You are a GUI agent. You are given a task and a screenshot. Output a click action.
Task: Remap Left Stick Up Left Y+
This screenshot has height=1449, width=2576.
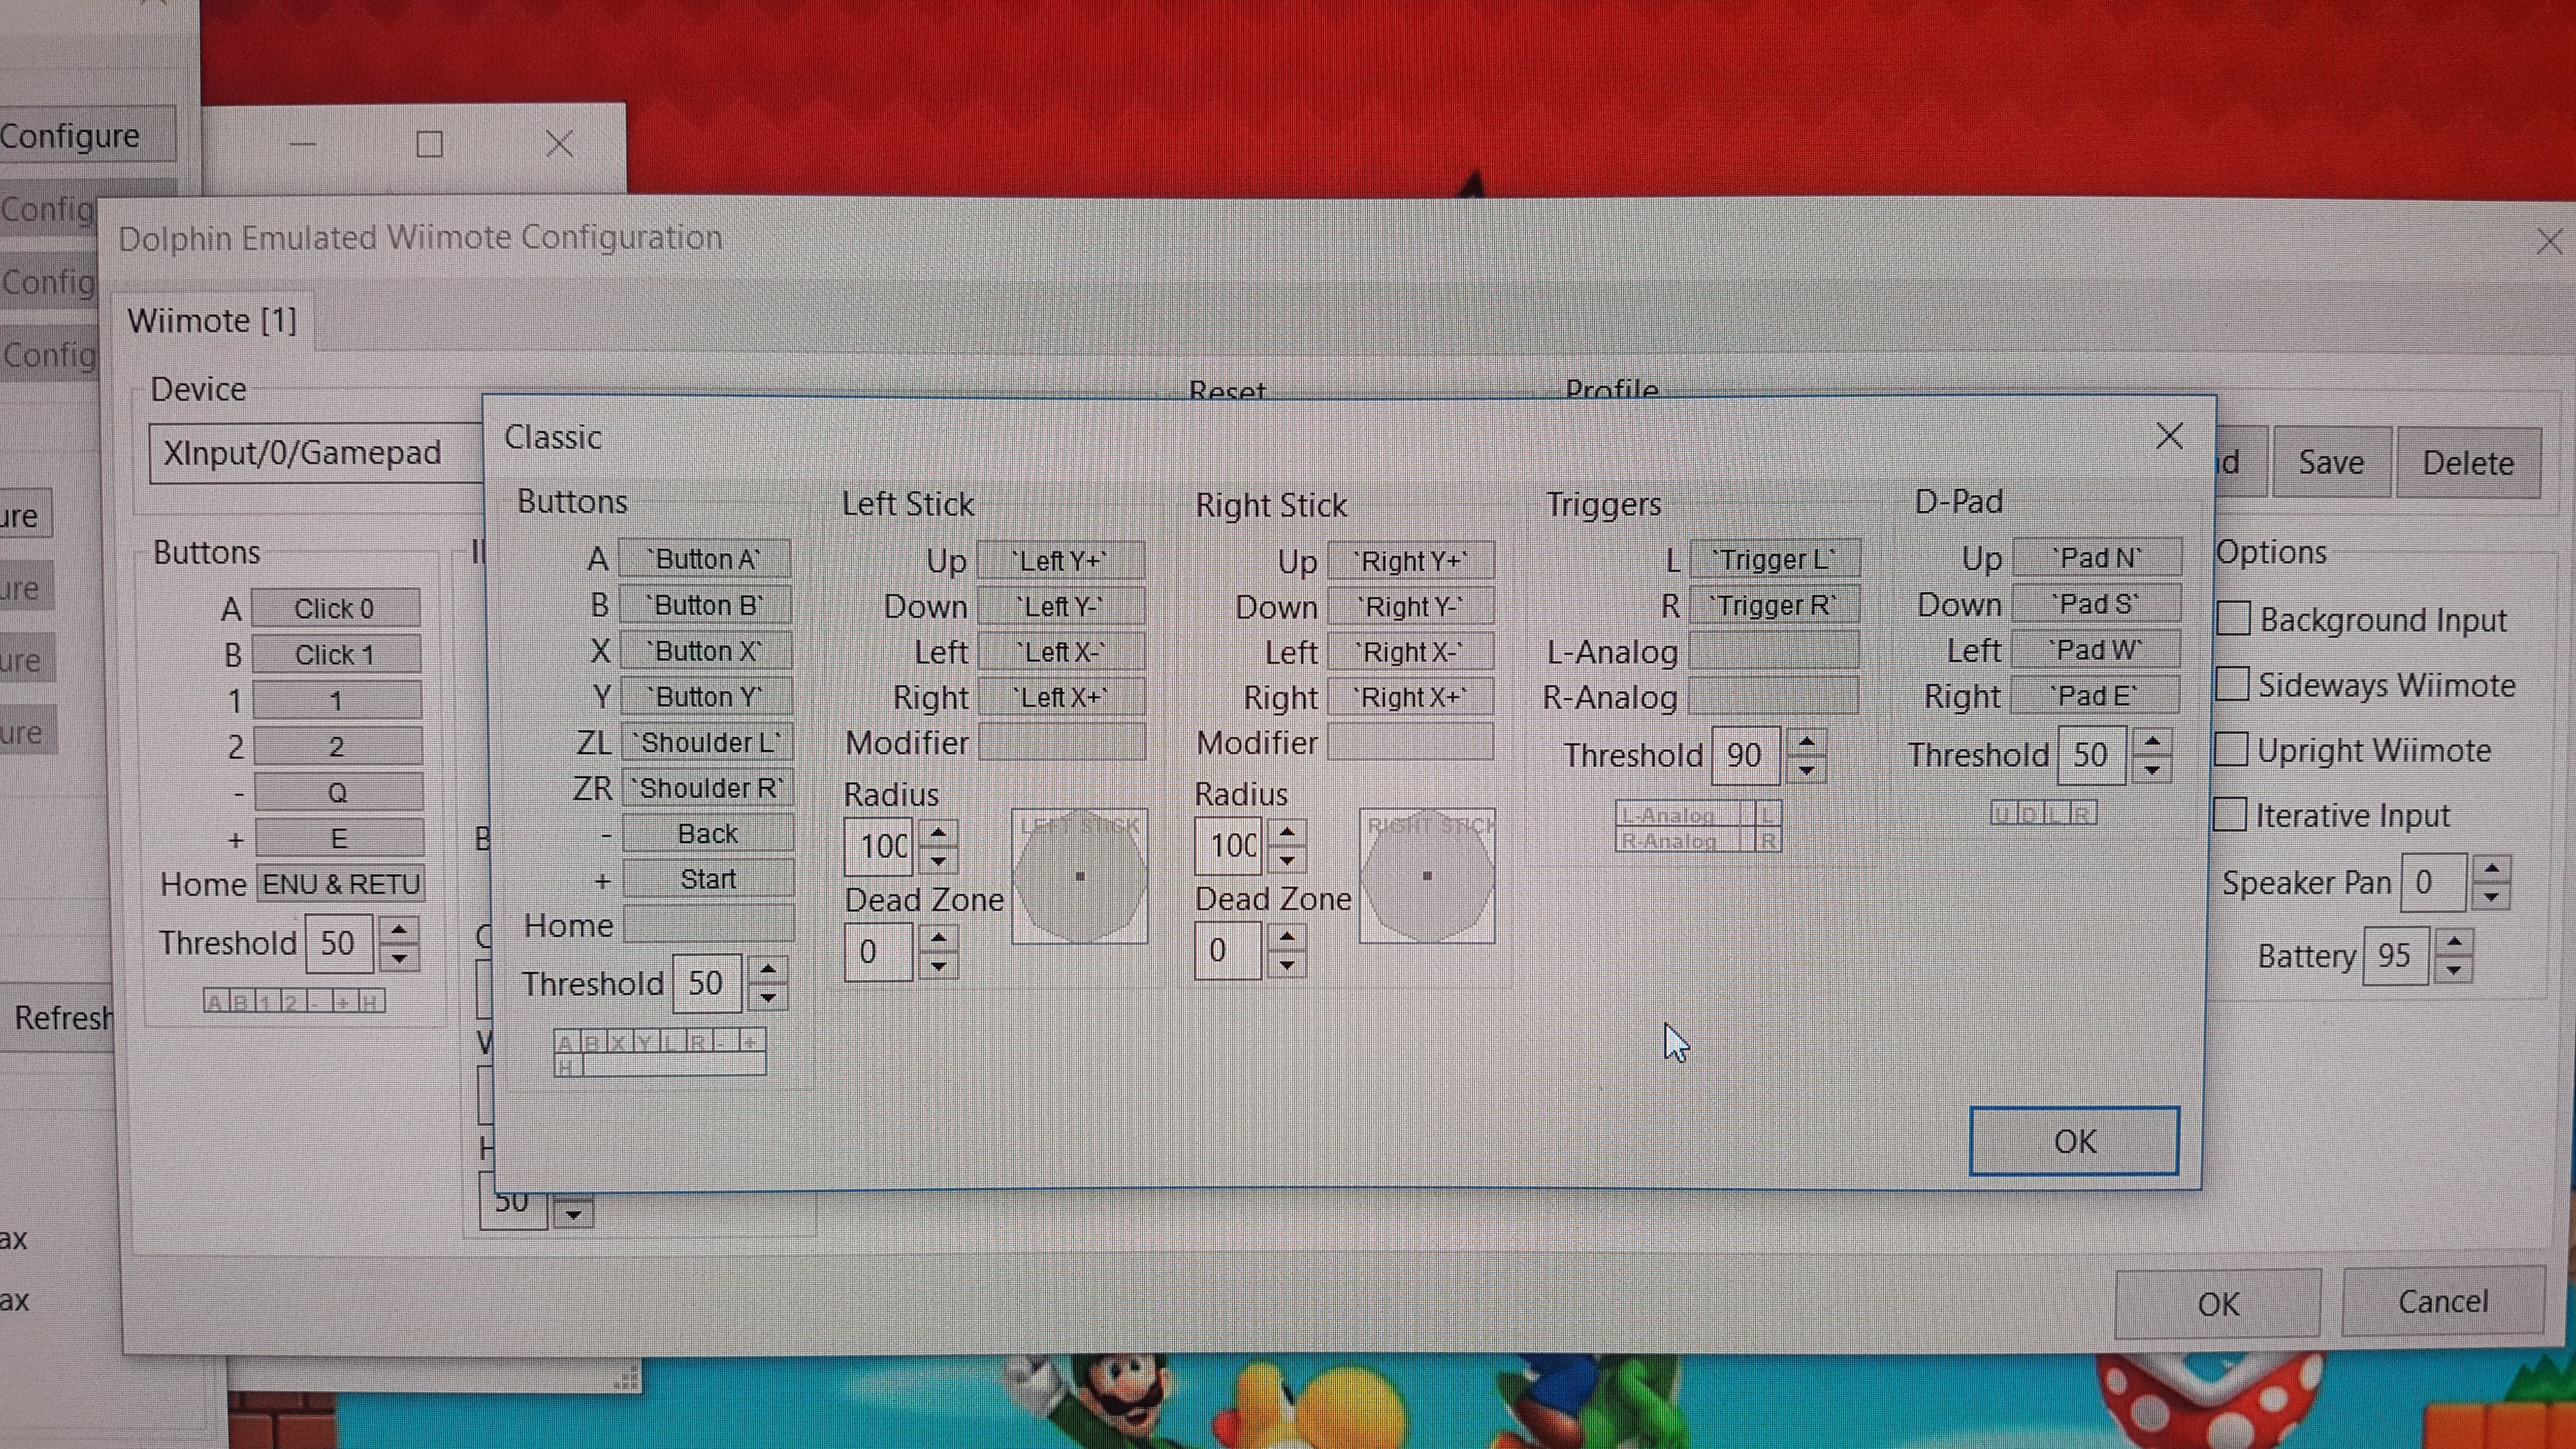(x=1061, y=561)
